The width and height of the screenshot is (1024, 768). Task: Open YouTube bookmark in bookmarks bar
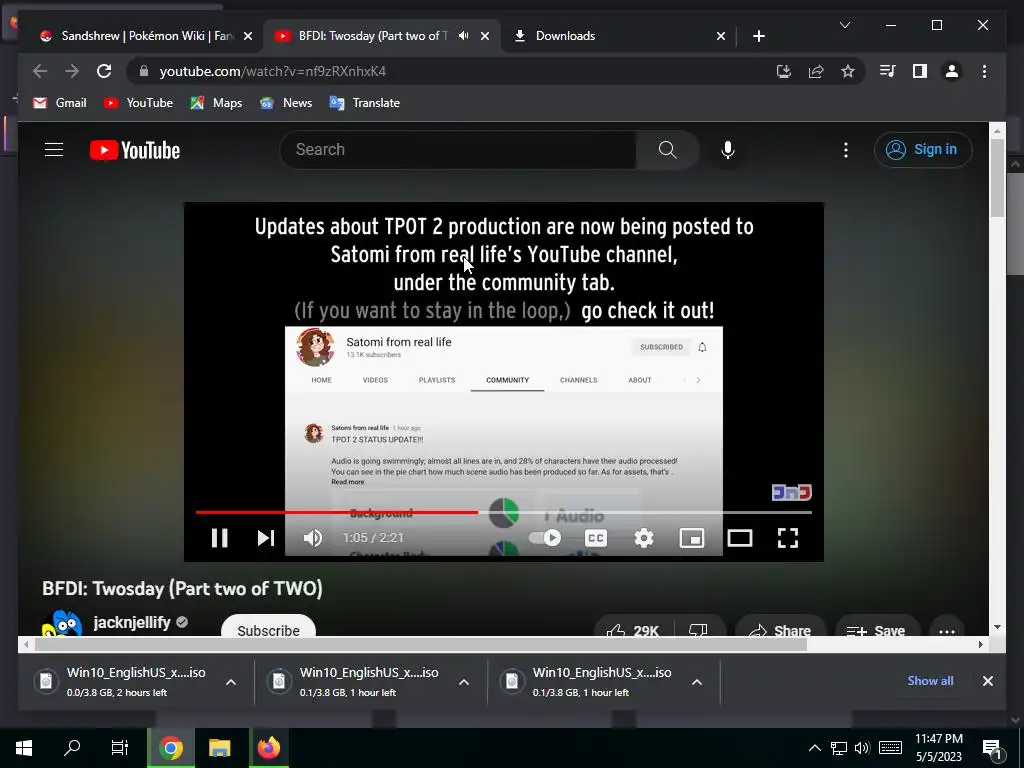(138, 103)
